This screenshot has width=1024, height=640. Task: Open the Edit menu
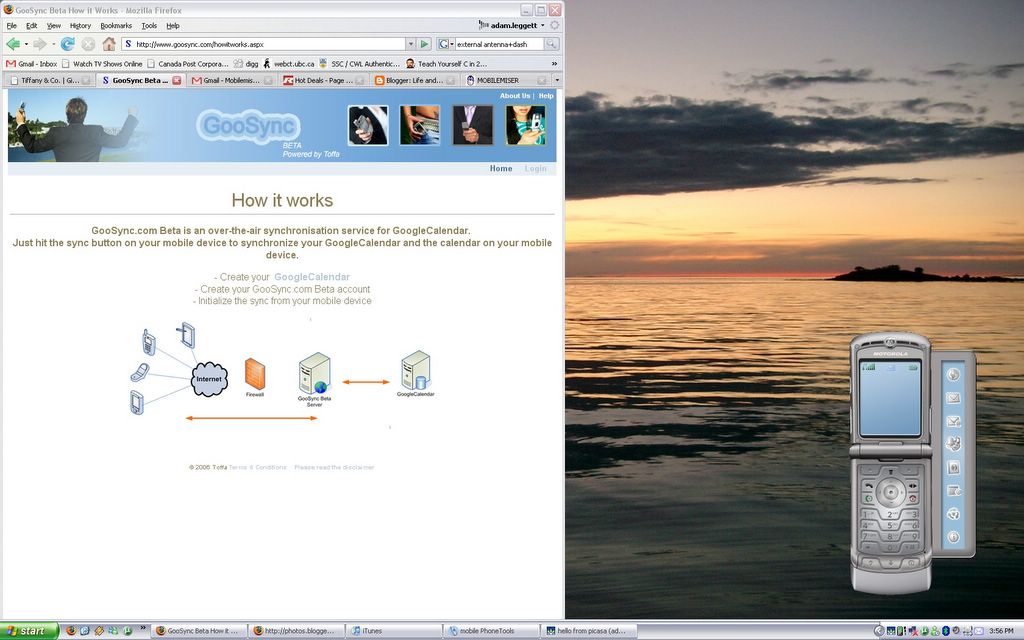(x=31, y=25)
